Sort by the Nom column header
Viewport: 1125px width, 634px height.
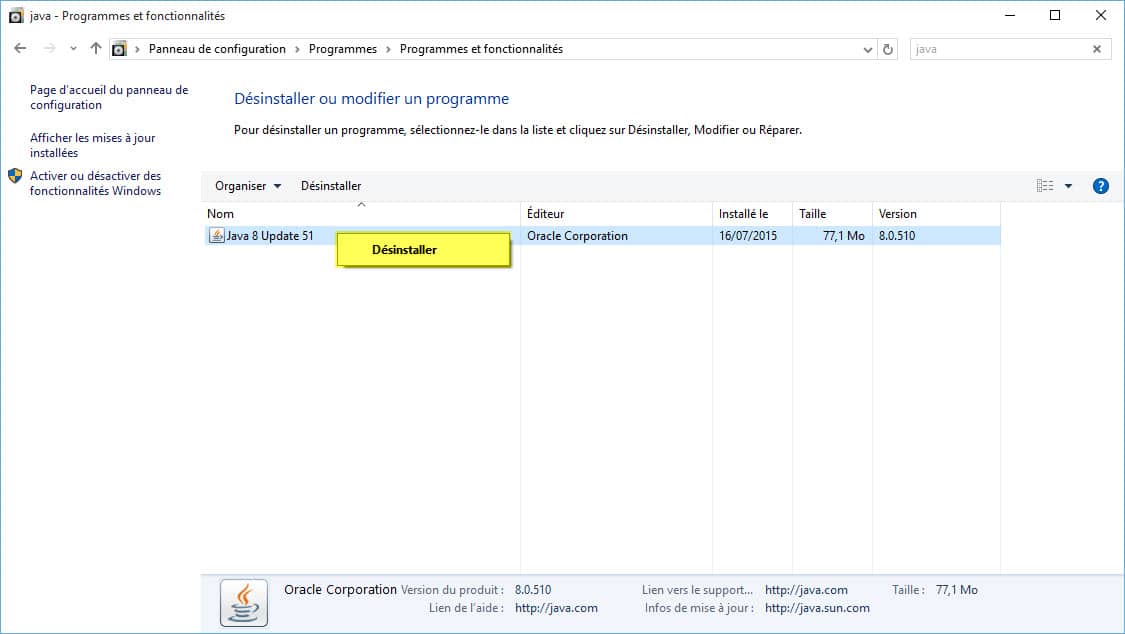tap(361, 214)
